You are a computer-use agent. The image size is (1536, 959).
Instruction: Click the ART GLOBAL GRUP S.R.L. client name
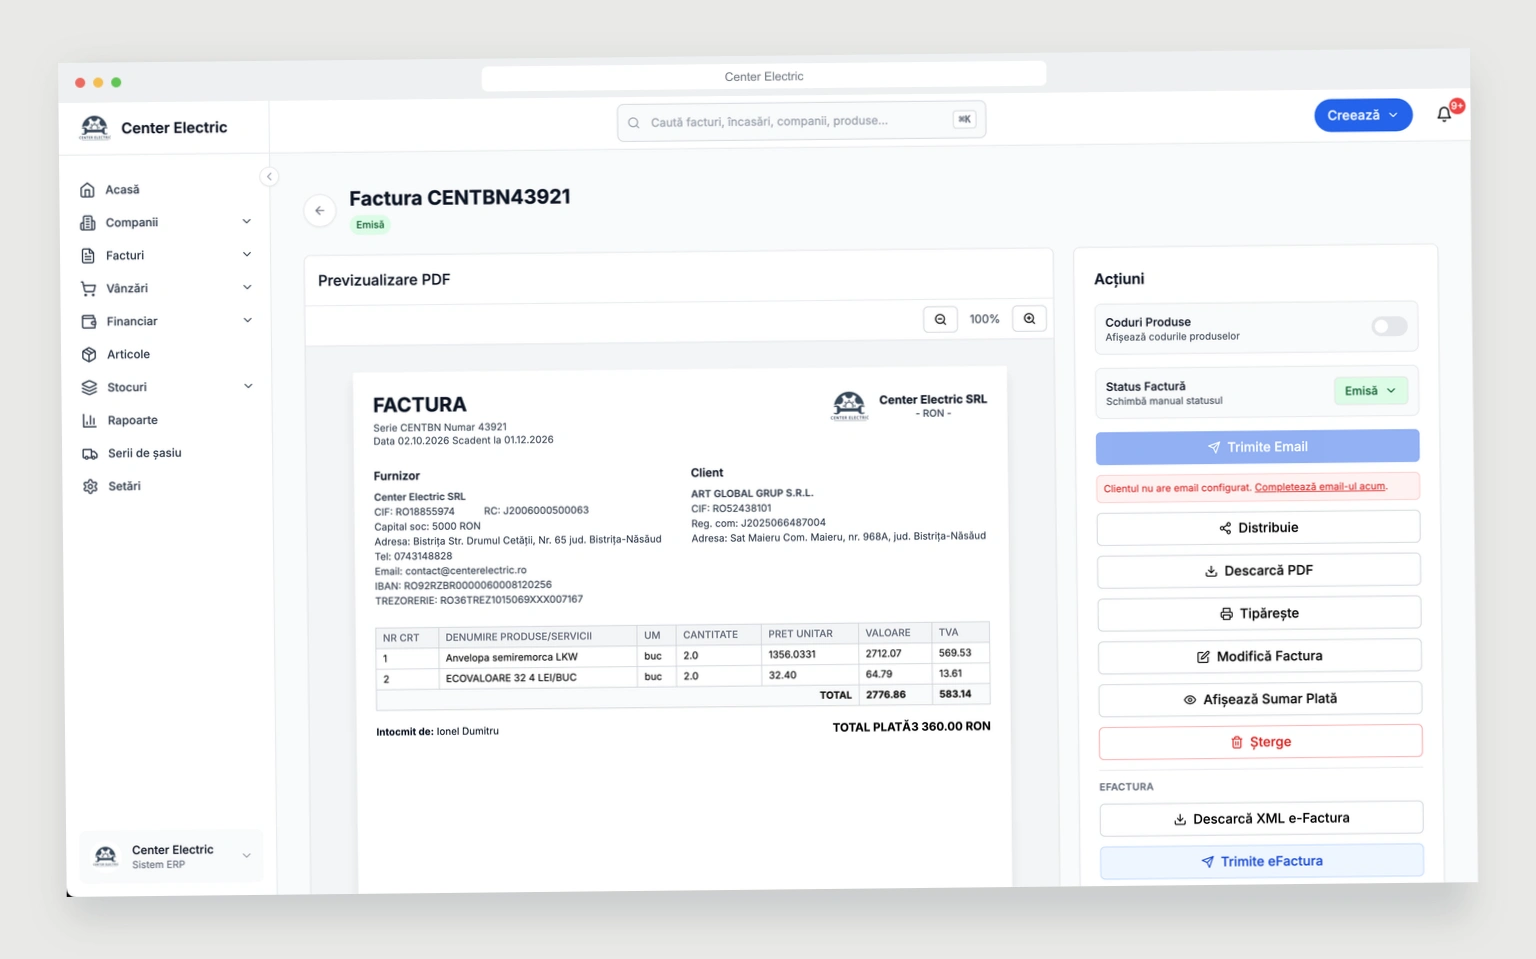[752, 493]
